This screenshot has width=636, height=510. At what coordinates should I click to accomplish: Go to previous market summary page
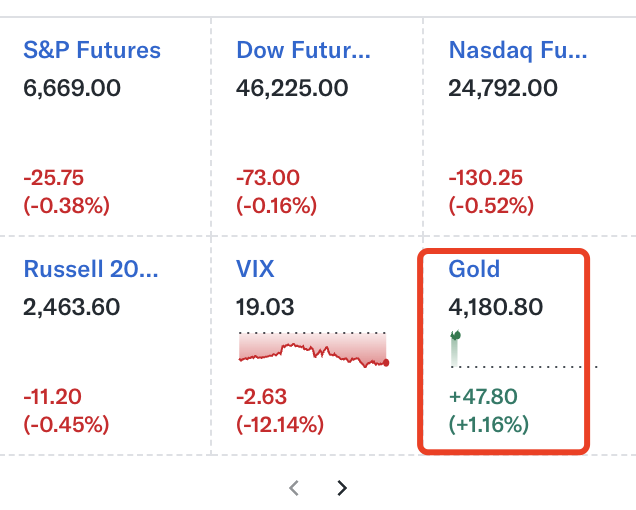[x=294, y=488]
